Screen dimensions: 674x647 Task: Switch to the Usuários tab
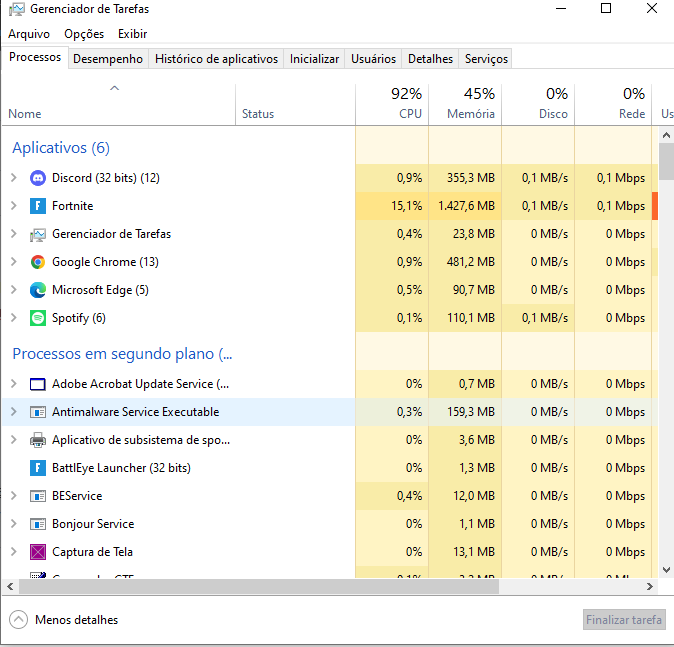click(373, 59)
